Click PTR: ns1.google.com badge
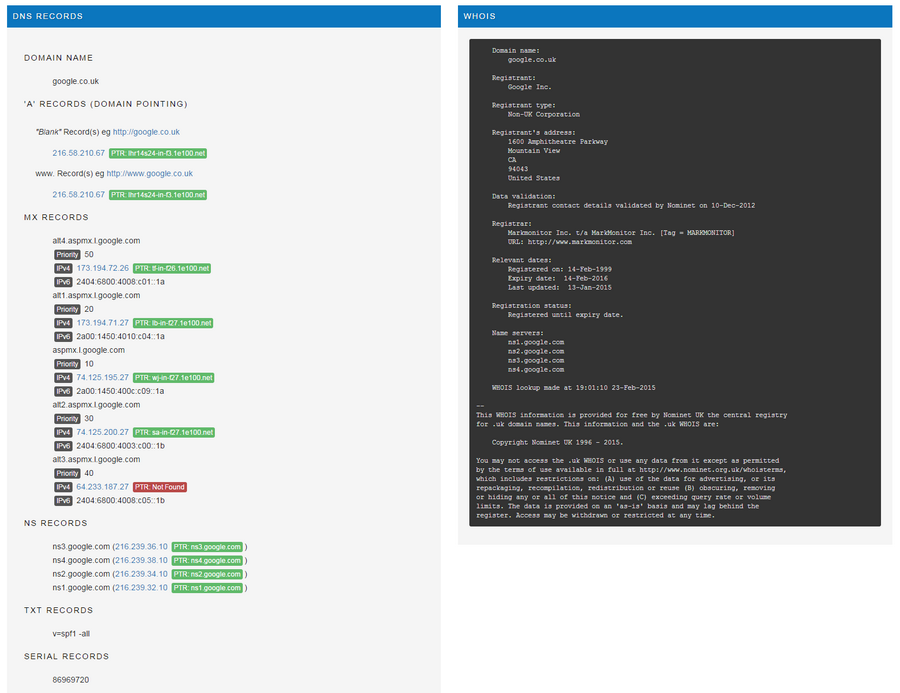 [x=207, y=588]
